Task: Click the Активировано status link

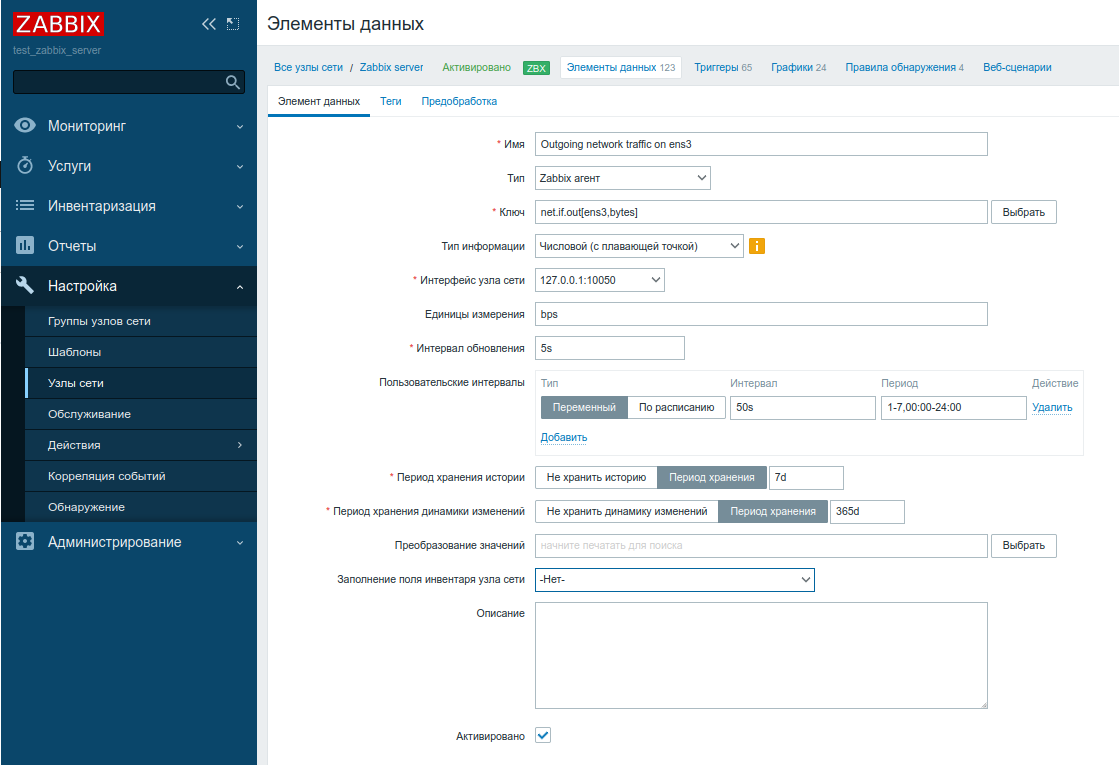Action: (x=476, y=67)
